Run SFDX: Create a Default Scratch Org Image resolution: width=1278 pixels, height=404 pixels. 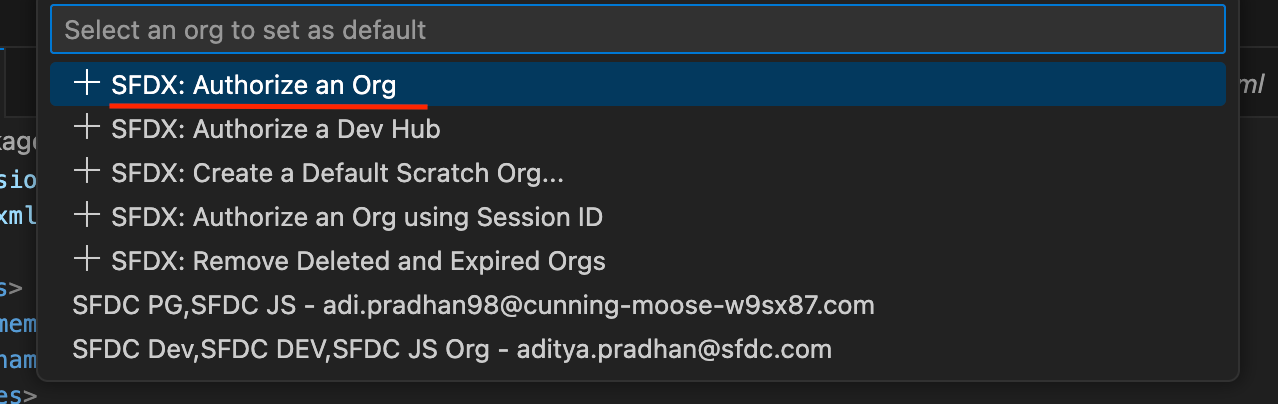click(x=338, y=173)
